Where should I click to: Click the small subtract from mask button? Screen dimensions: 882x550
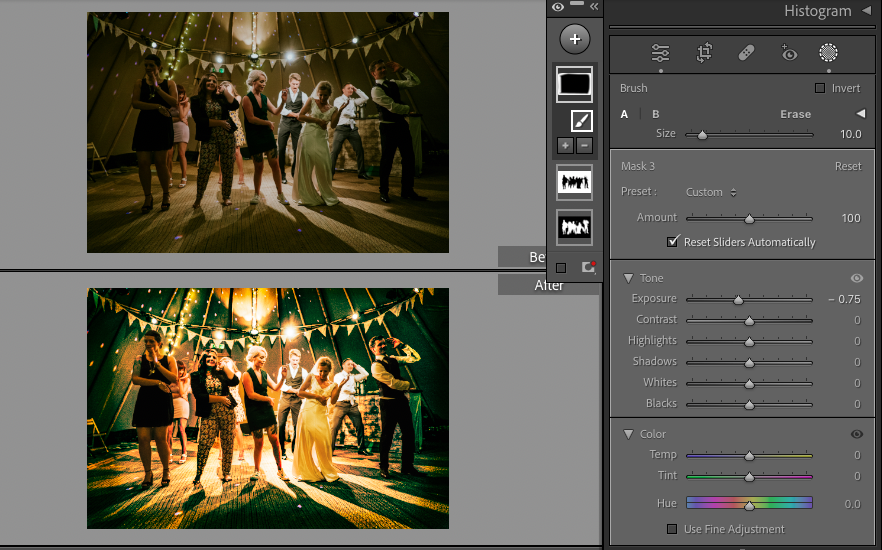(584, 145)
